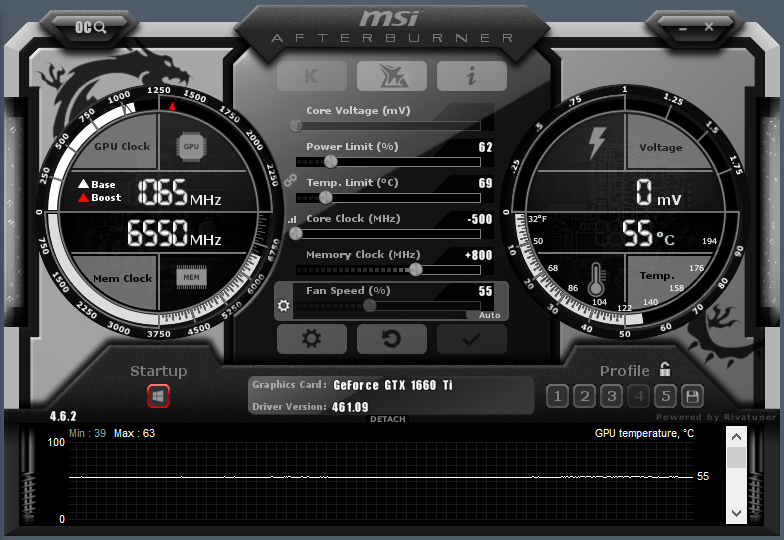Click the thermometer temperature icon
The image size is (784, 540).
[596, 280]
